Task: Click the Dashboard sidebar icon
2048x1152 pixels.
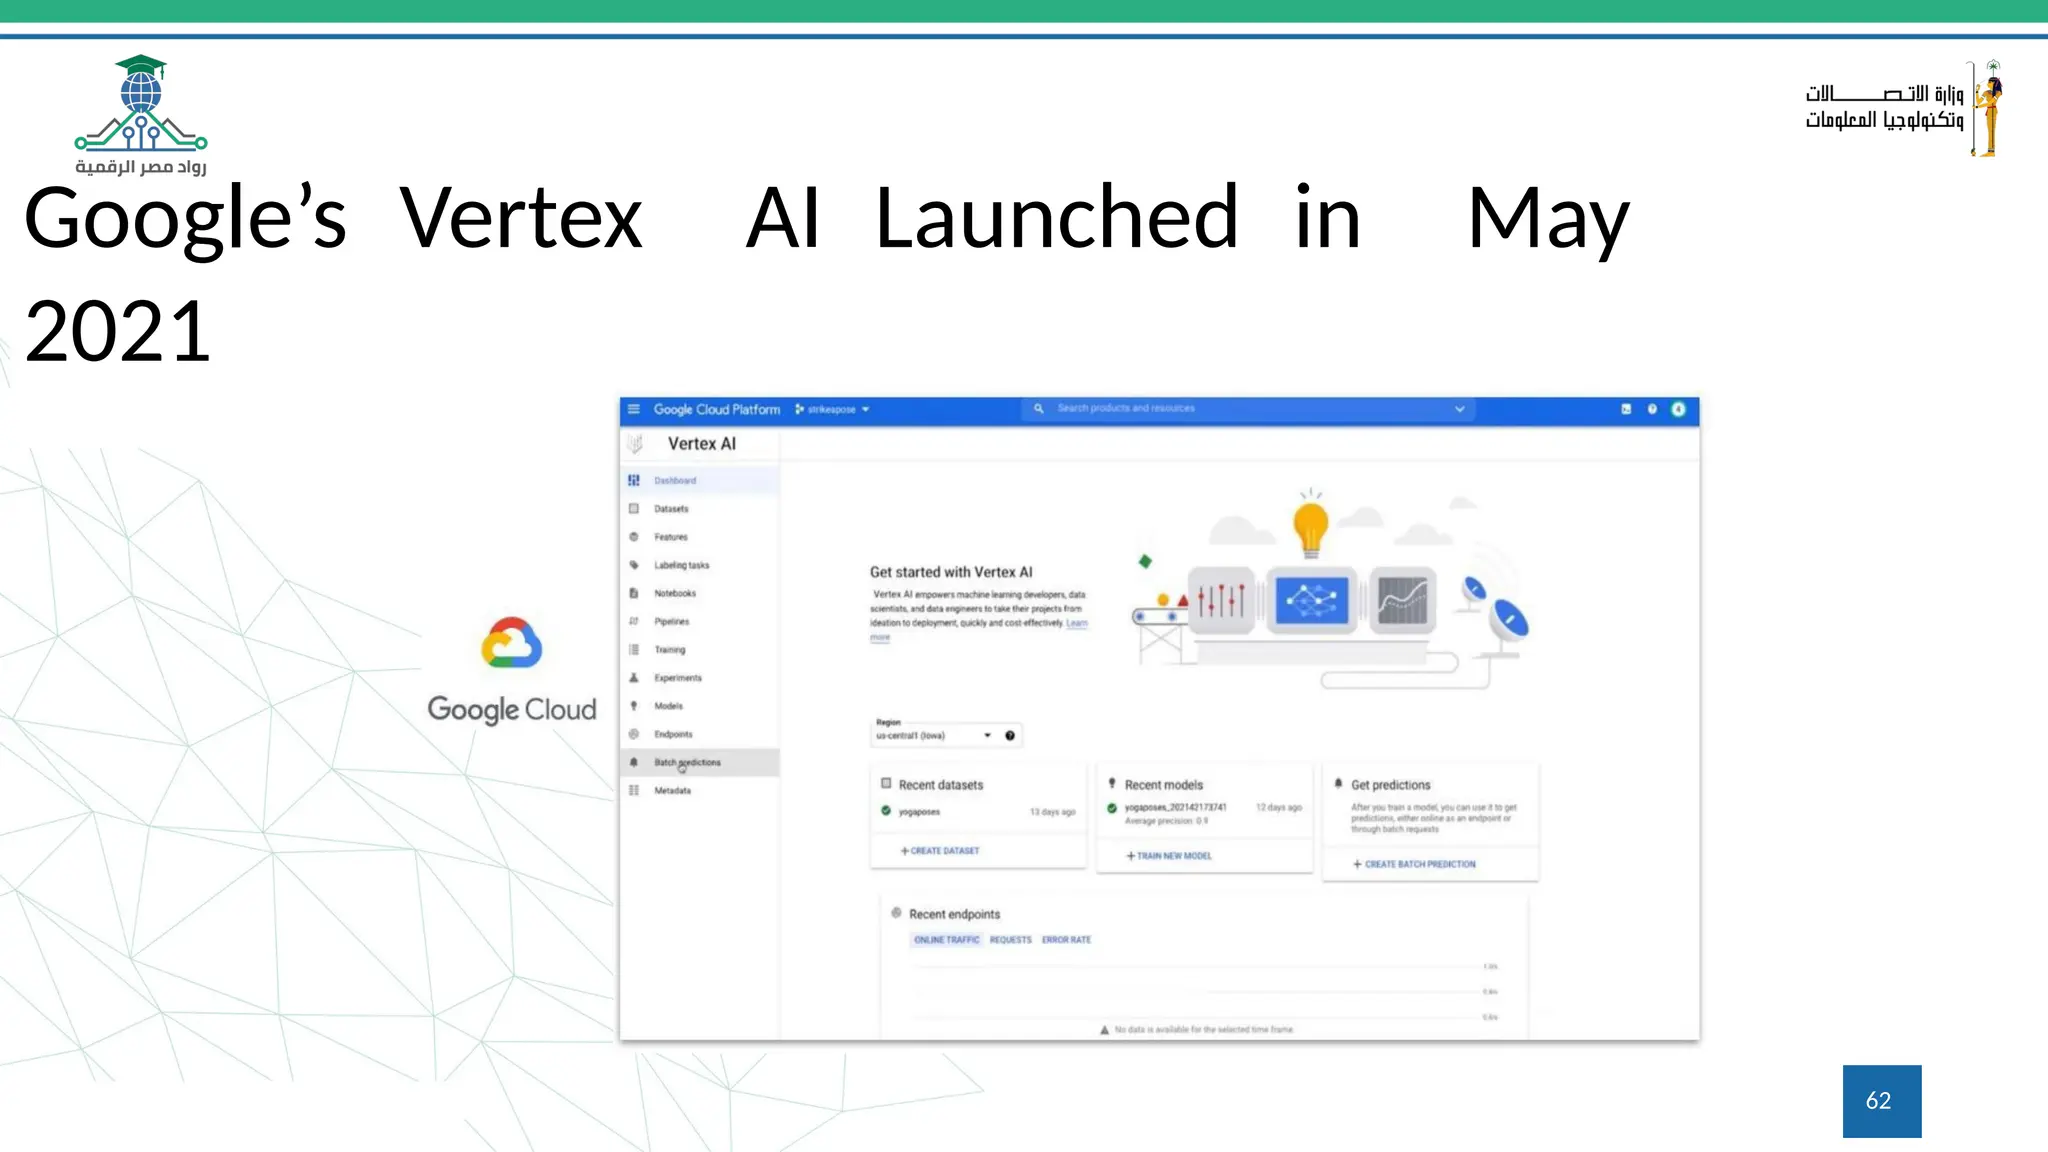Action: coord(633,480)
